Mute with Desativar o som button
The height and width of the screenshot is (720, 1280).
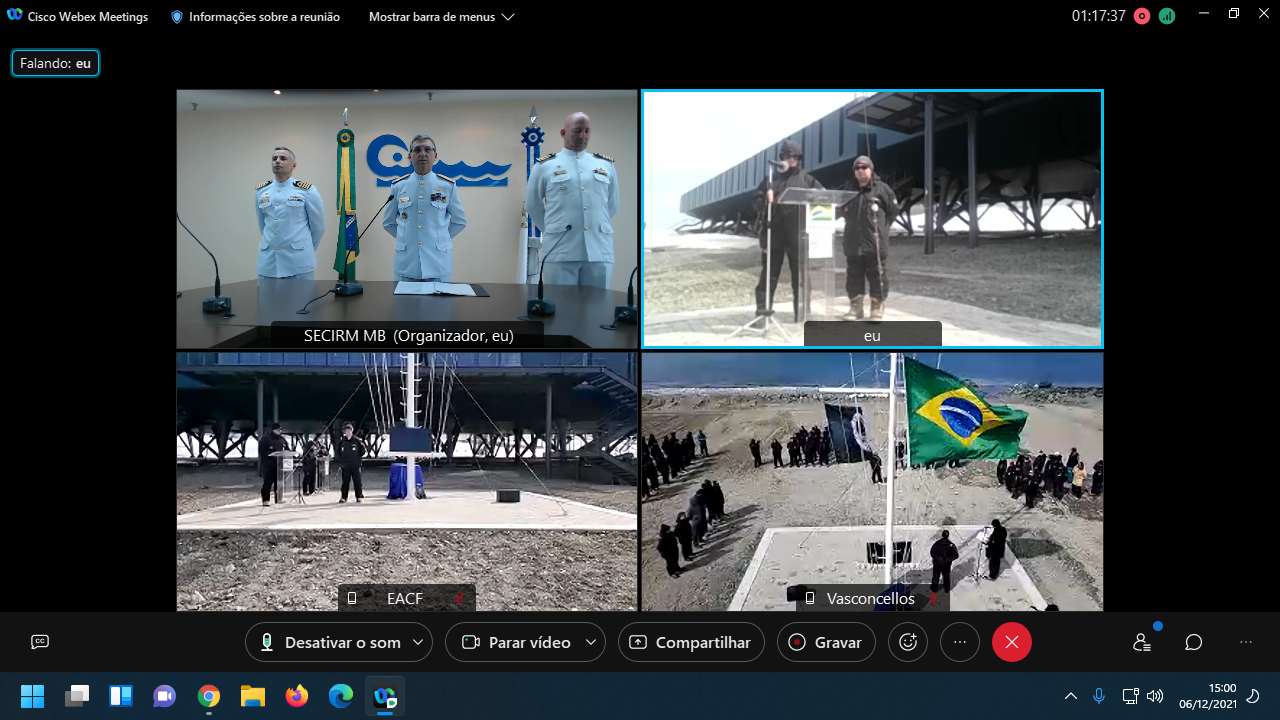[x=329, y=642]
